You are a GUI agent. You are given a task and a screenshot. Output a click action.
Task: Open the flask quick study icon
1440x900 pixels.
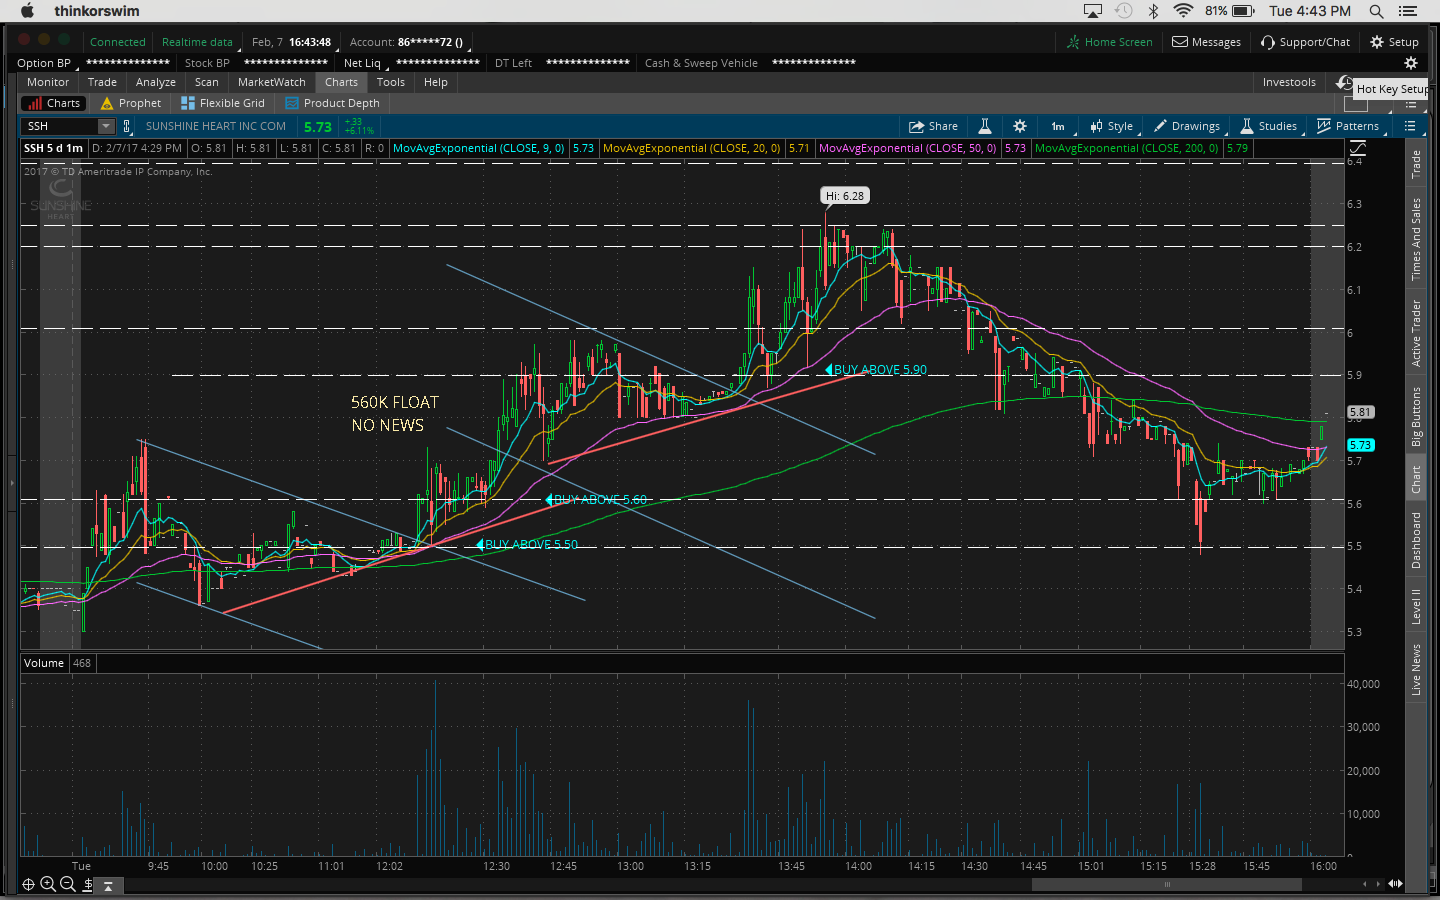[985, 126]
